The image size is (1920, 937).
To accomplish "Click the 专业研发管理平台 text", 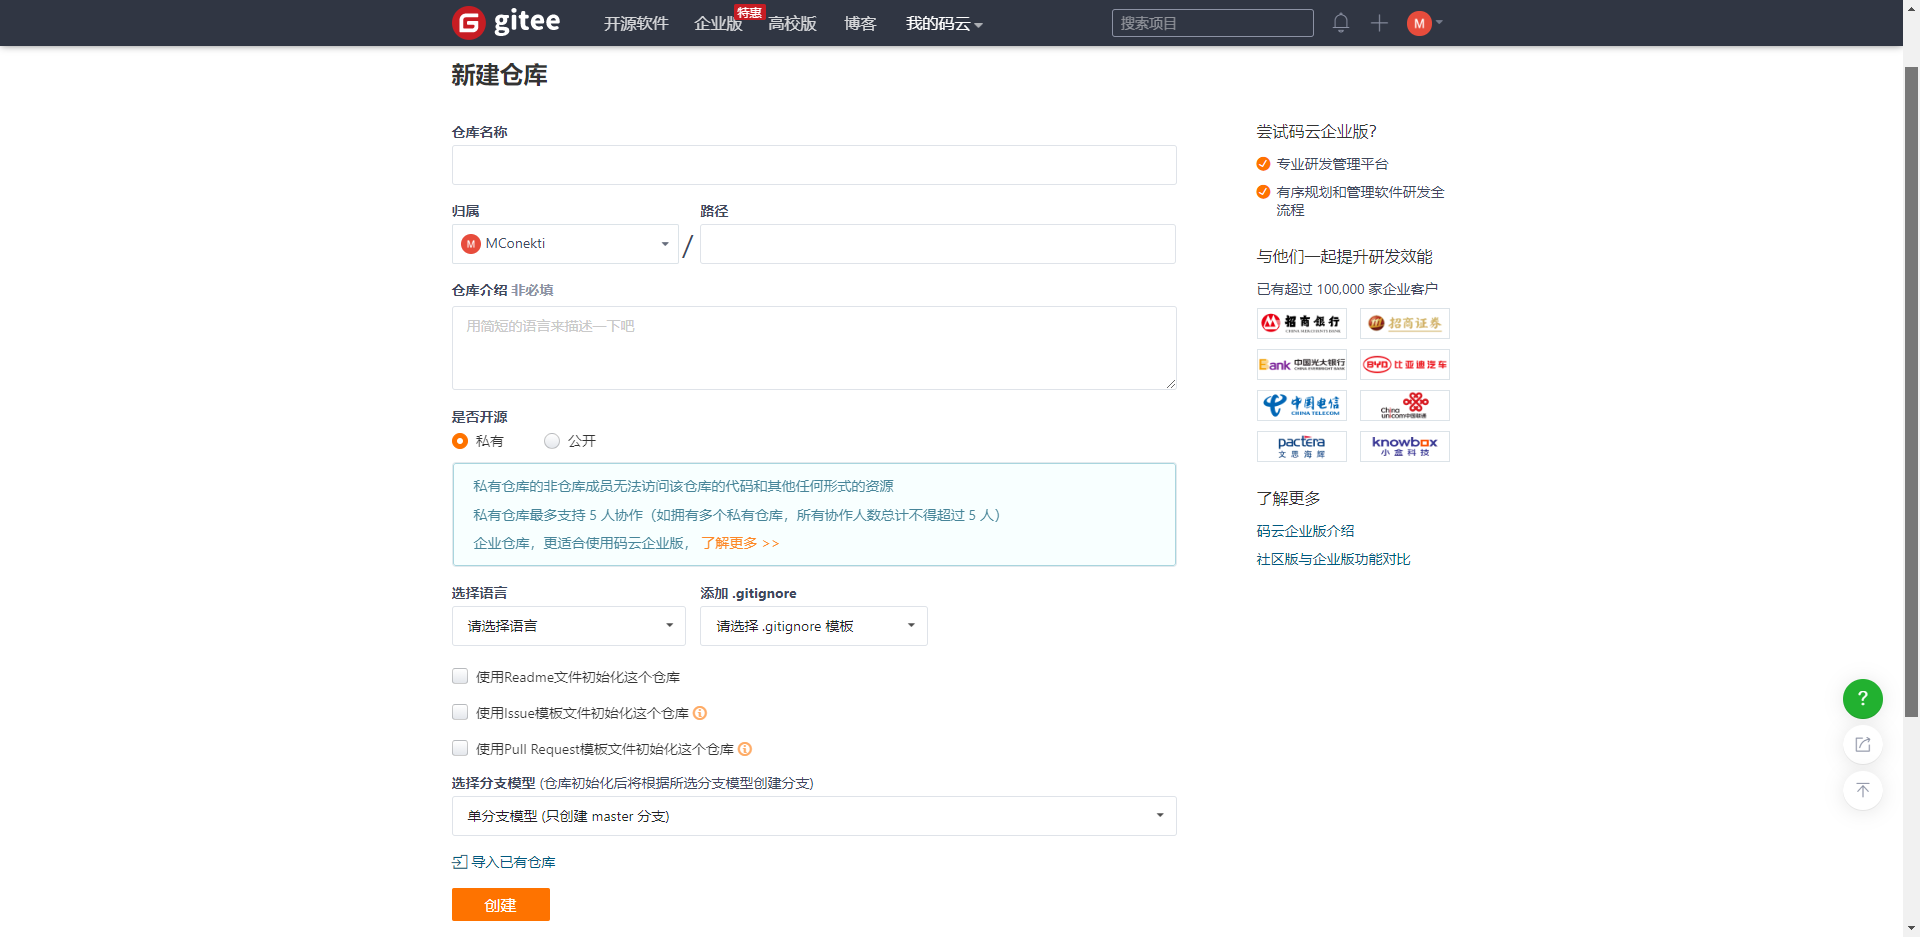I will (1332, 164).
